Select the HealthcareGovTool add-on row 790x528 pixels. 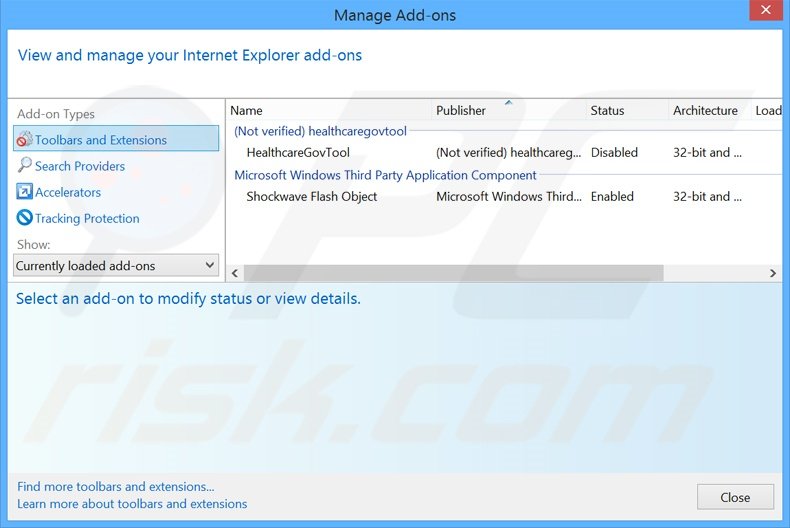298,153
